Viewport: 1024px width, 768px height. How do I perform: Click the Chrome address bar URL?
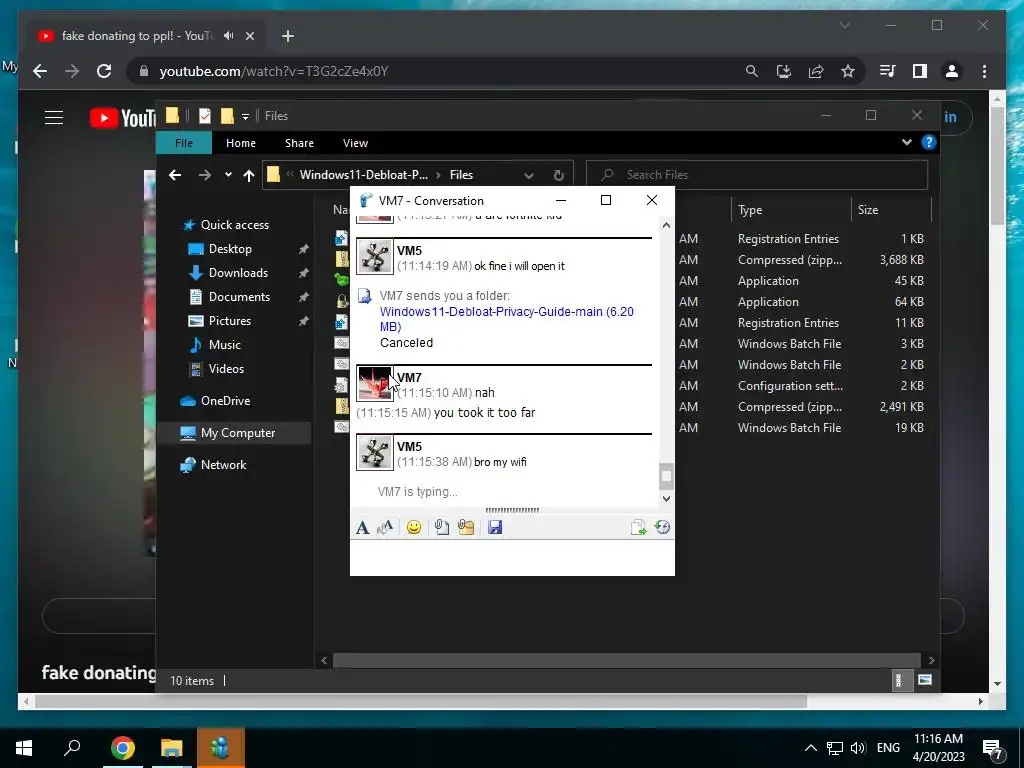pyautogui.click(x=274, y=71)
